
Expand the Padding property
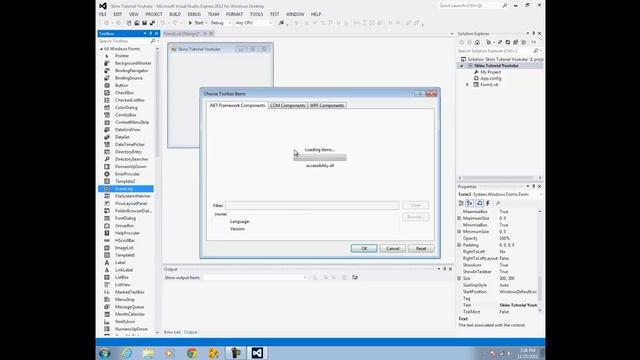click(x=459, y=245)
